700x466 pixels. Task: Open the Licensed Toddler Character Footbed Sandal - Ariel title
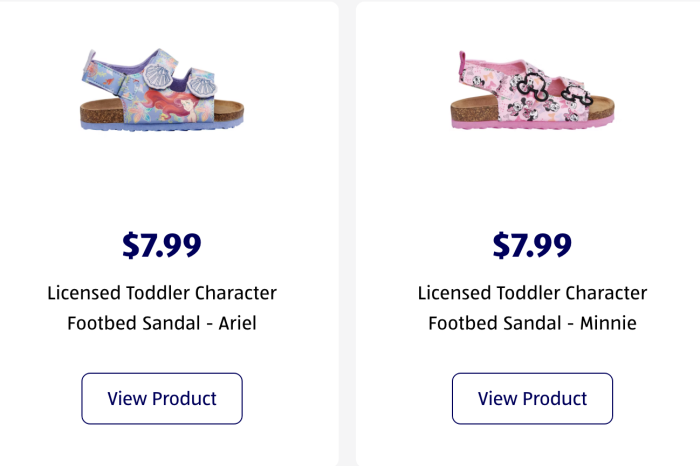(162, 308)
